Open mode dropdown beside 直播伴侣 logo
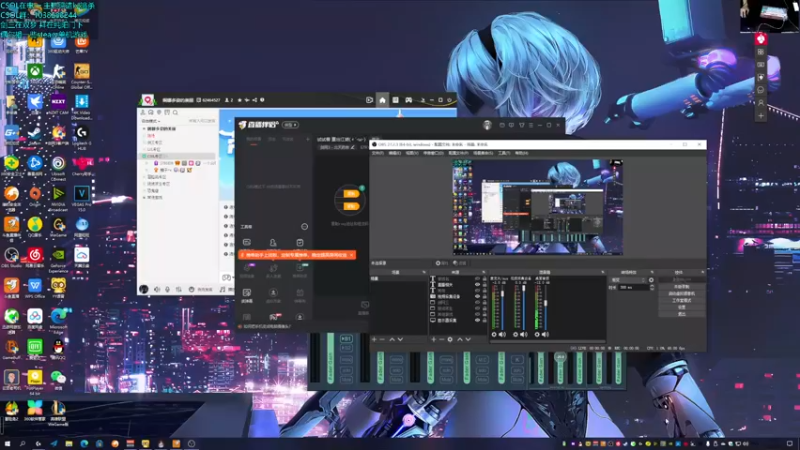Image resolution: width=800 pixels, height=450 pixels. (291, 125)
